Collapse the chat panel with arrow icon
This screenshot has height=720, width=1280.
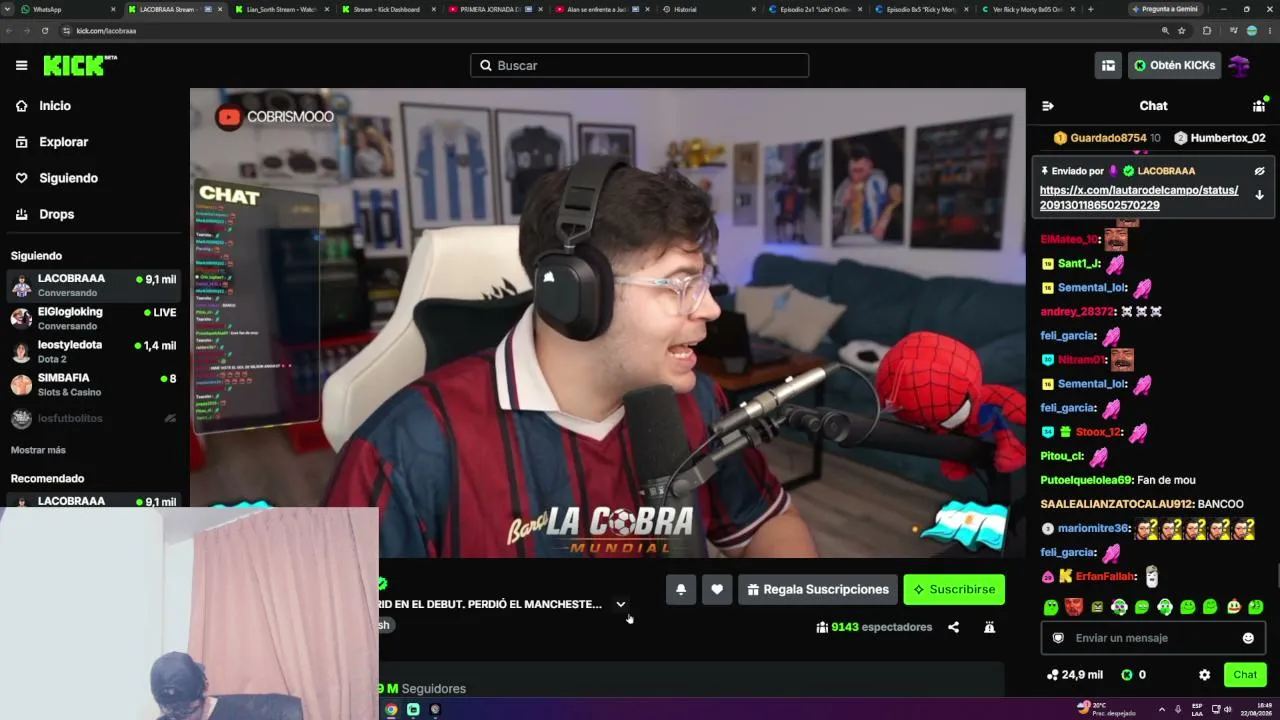(x=1047, y=106)
